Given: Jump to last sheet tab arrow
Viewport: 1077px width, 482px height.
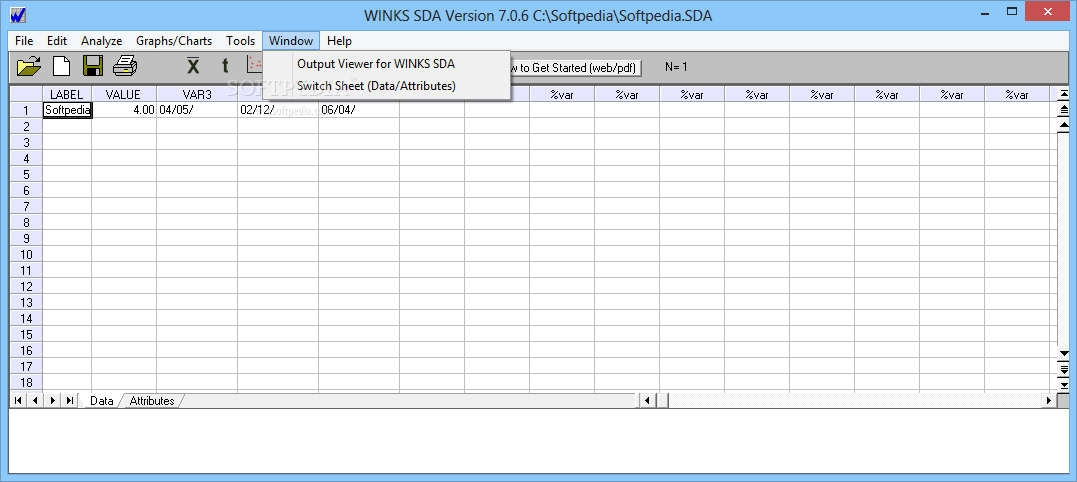Looking at the screenshot, I should point(70,400).
